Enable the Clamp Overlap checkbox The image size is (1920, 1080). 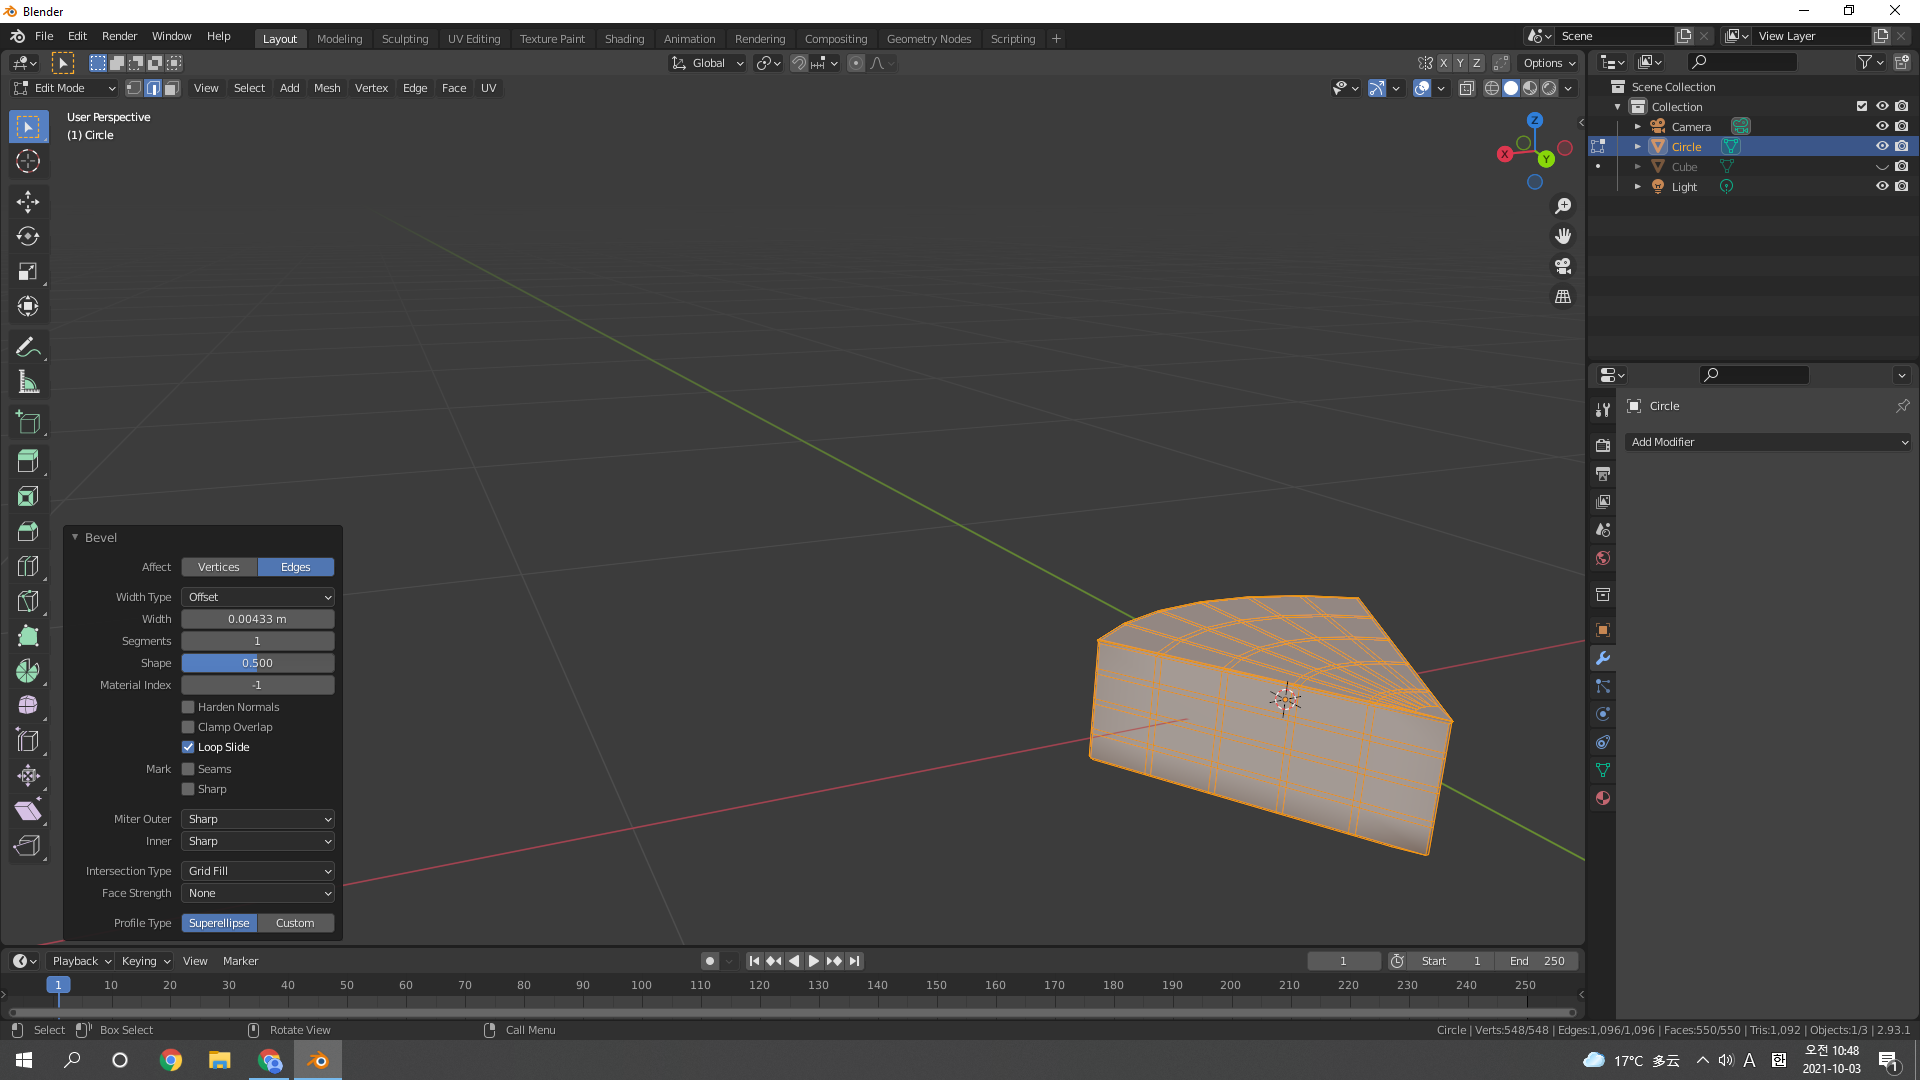pos(188,727)
